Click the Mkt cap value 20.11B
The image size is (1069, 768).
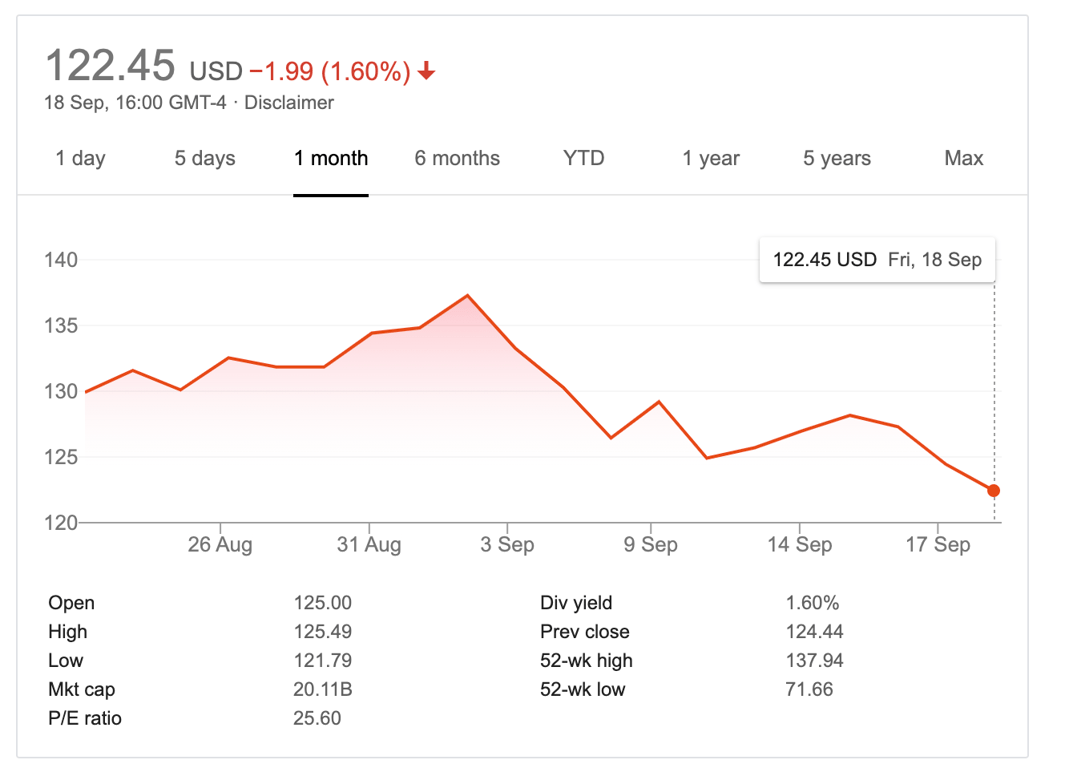324,689
